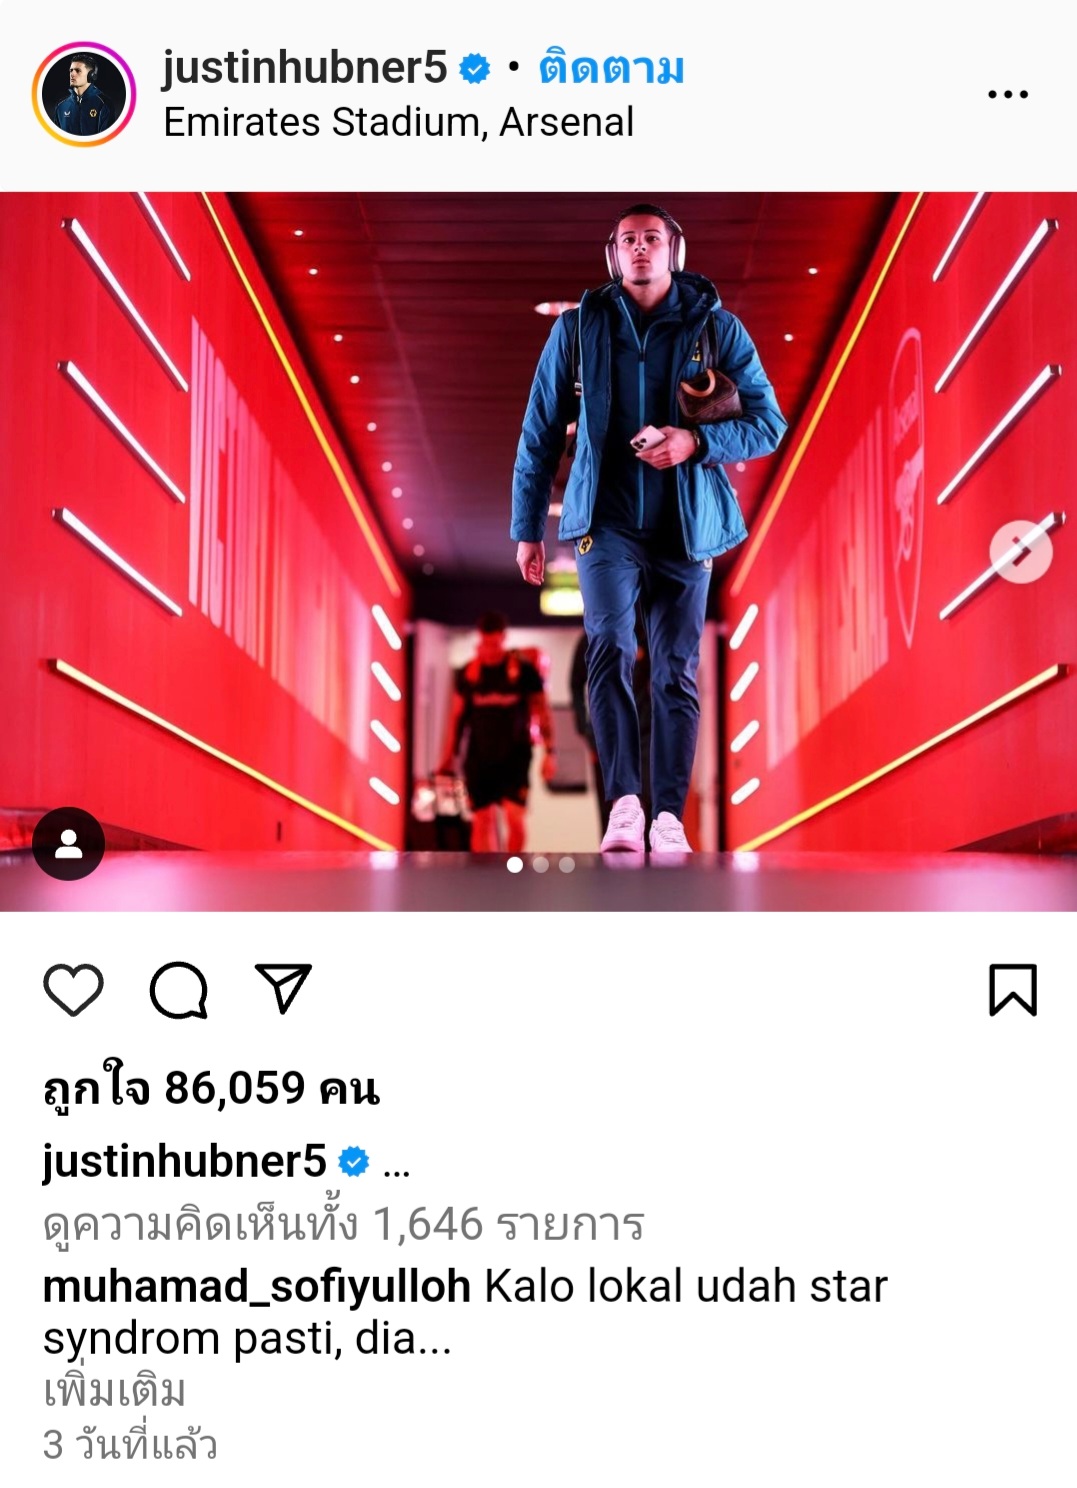Viewport: 1077px width, 1488px height.
Task: Open three-dot options menu
Action: (1008, 94)
